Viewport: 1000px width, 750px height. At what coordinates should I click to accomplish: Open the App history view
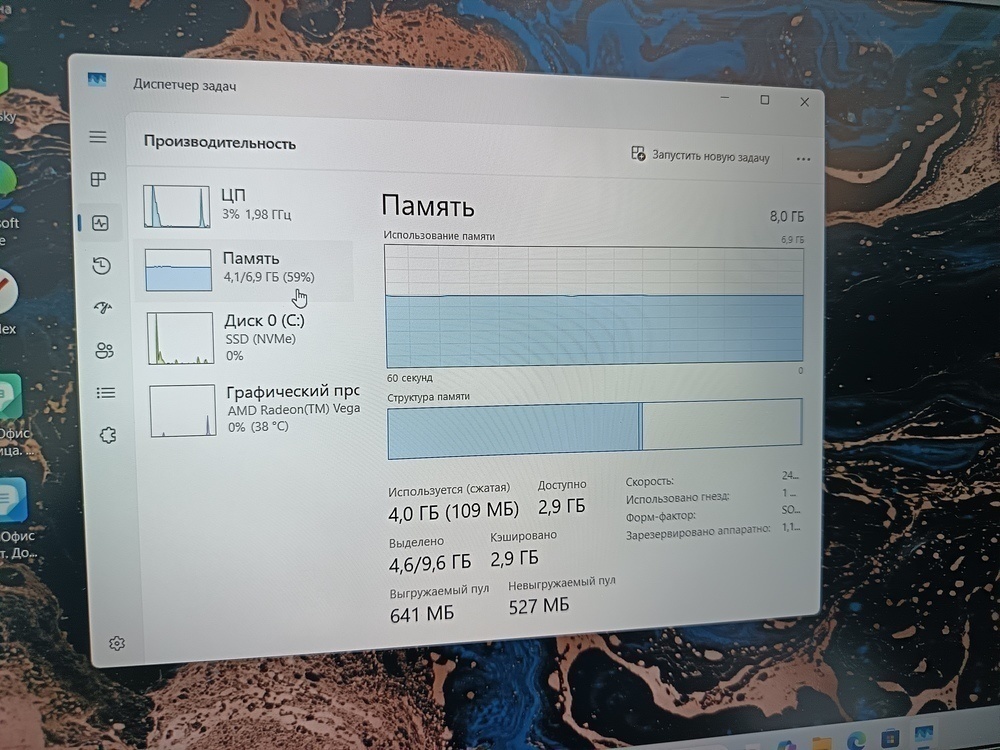(x=100, y=265)
